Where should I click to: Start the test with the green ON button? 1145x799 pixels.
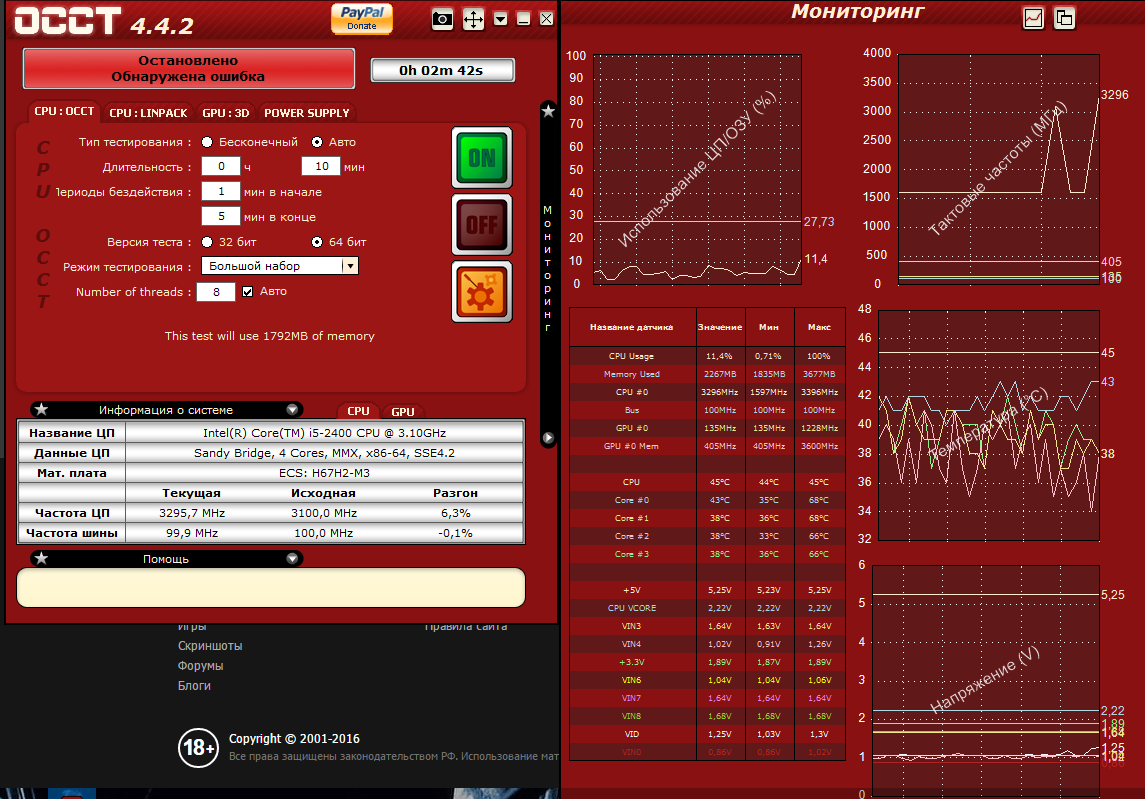tap(482, 158)
